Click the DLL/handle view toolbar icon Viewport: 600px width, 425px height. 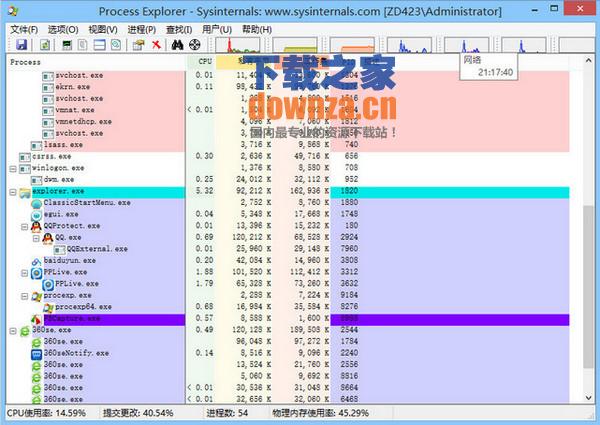tap(116, 45)
